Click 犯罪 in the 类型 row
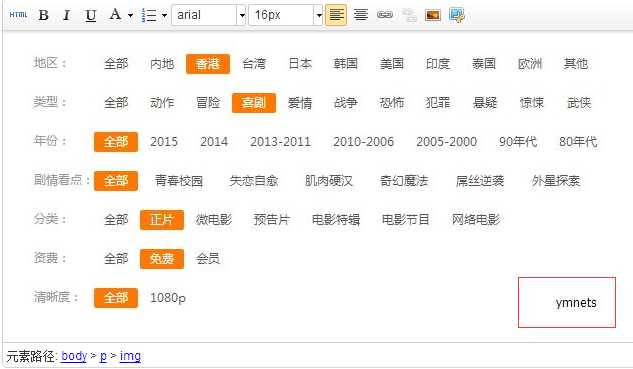 pos(438,103)
